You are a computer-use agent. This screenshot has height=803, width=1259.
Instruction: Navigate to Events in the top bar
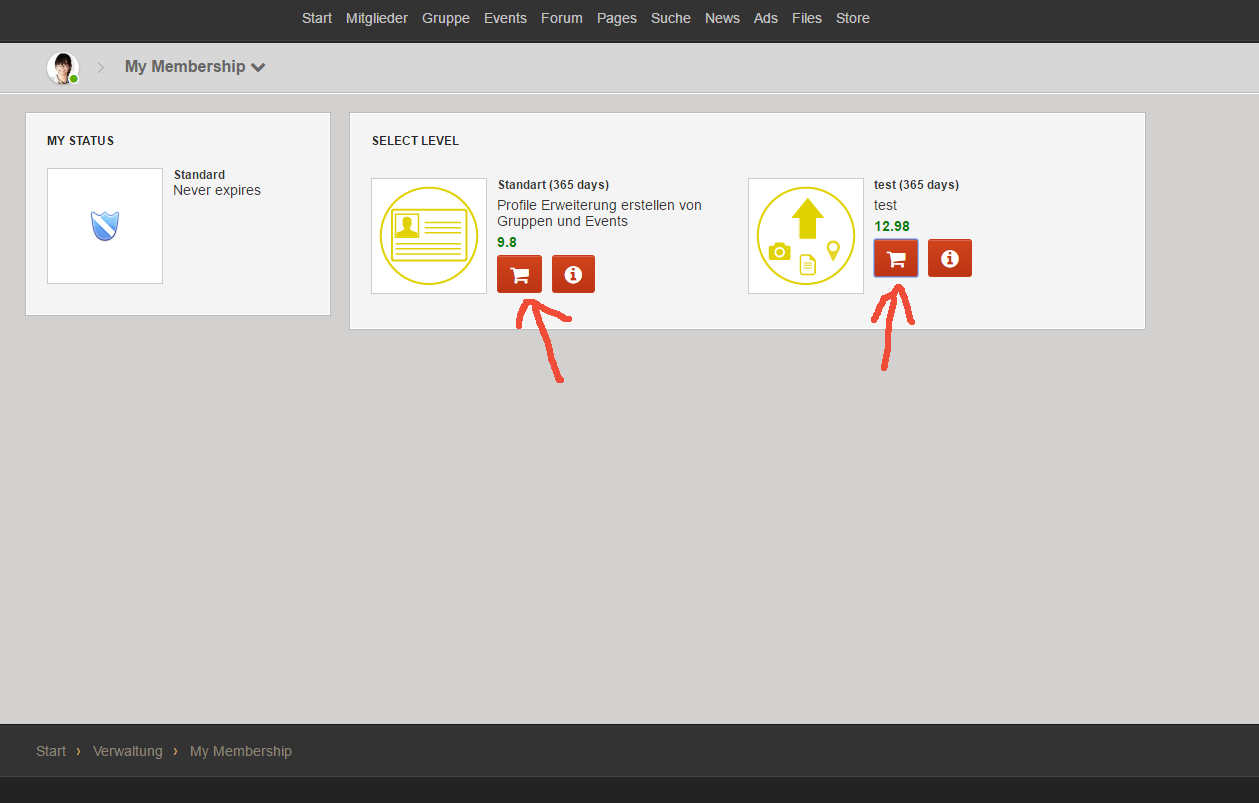pyautogui.click(x=505, y=18)
